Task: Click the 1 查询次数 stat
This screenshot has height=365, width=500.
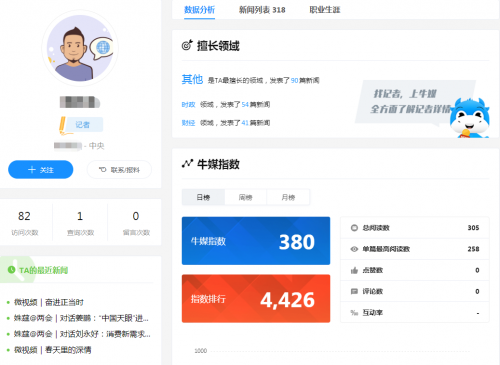Action: tap(80, 223)
